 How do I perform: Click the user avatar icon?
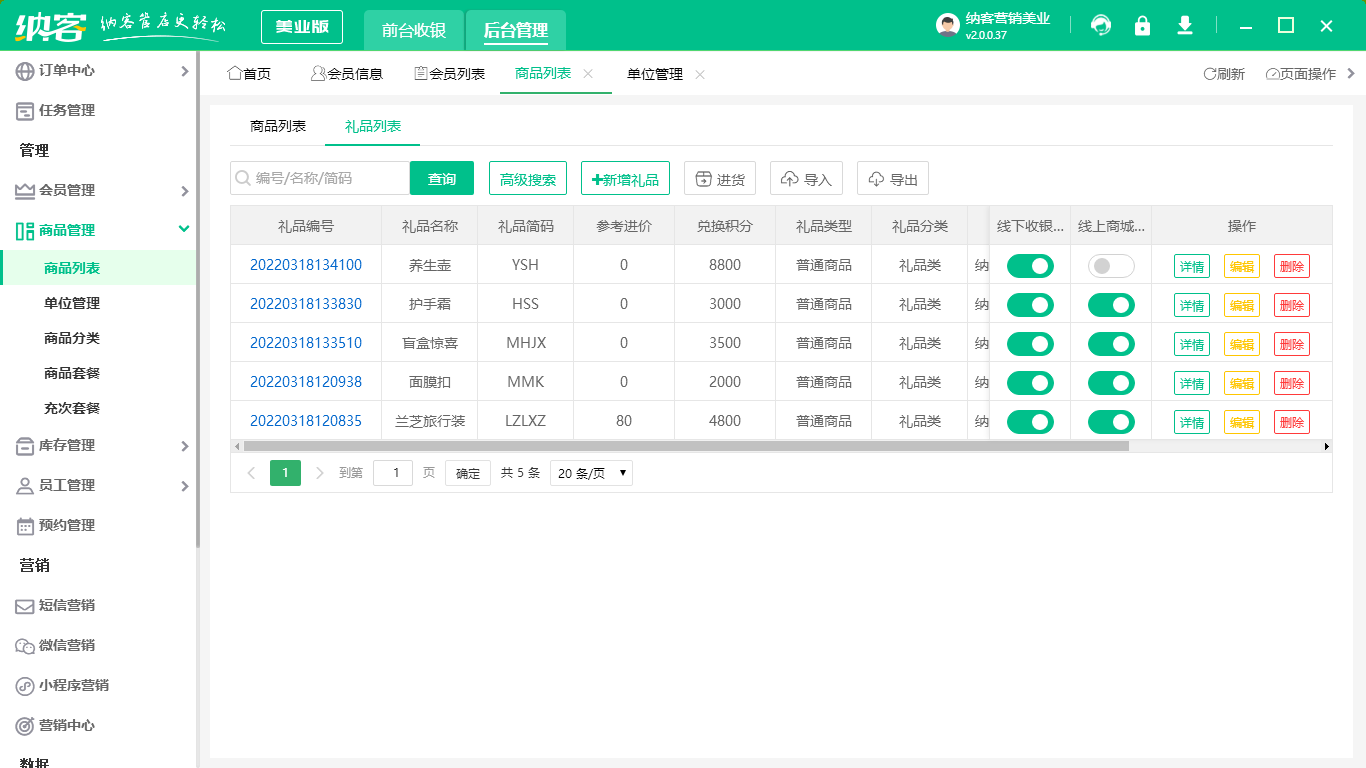948,26
